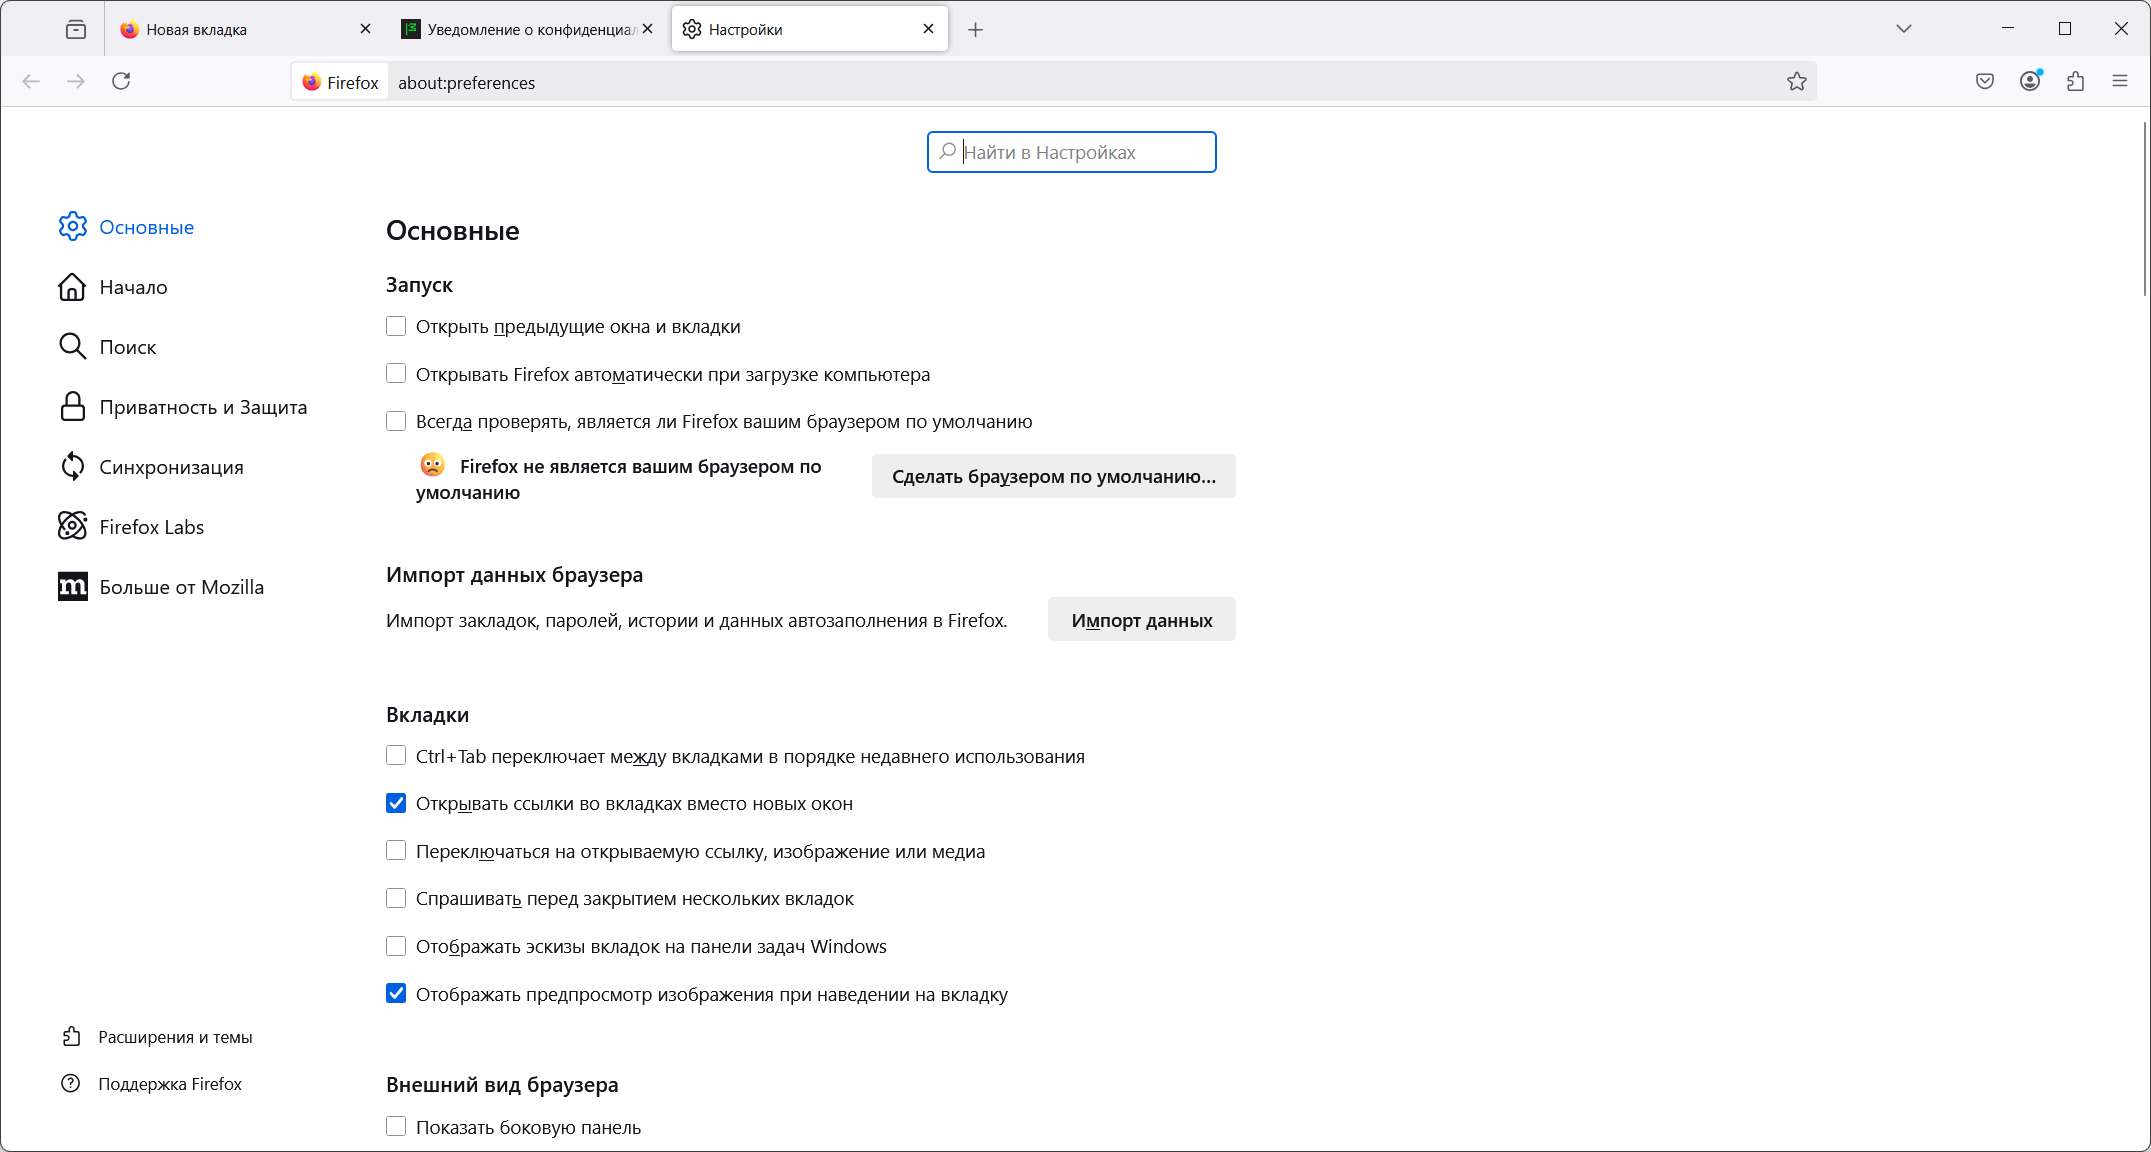
Task: Check Показать боковую панель
Action: click(396, 1127)
